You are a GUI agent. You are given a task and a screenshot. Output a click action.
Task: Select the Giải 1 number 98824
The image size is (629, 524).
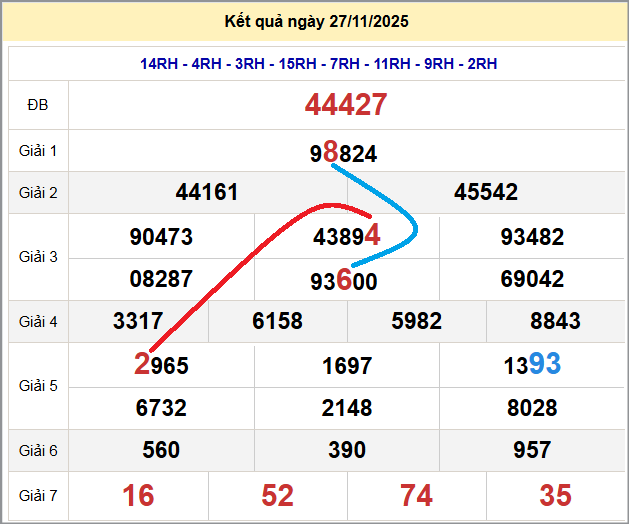(x=344, y=153)
